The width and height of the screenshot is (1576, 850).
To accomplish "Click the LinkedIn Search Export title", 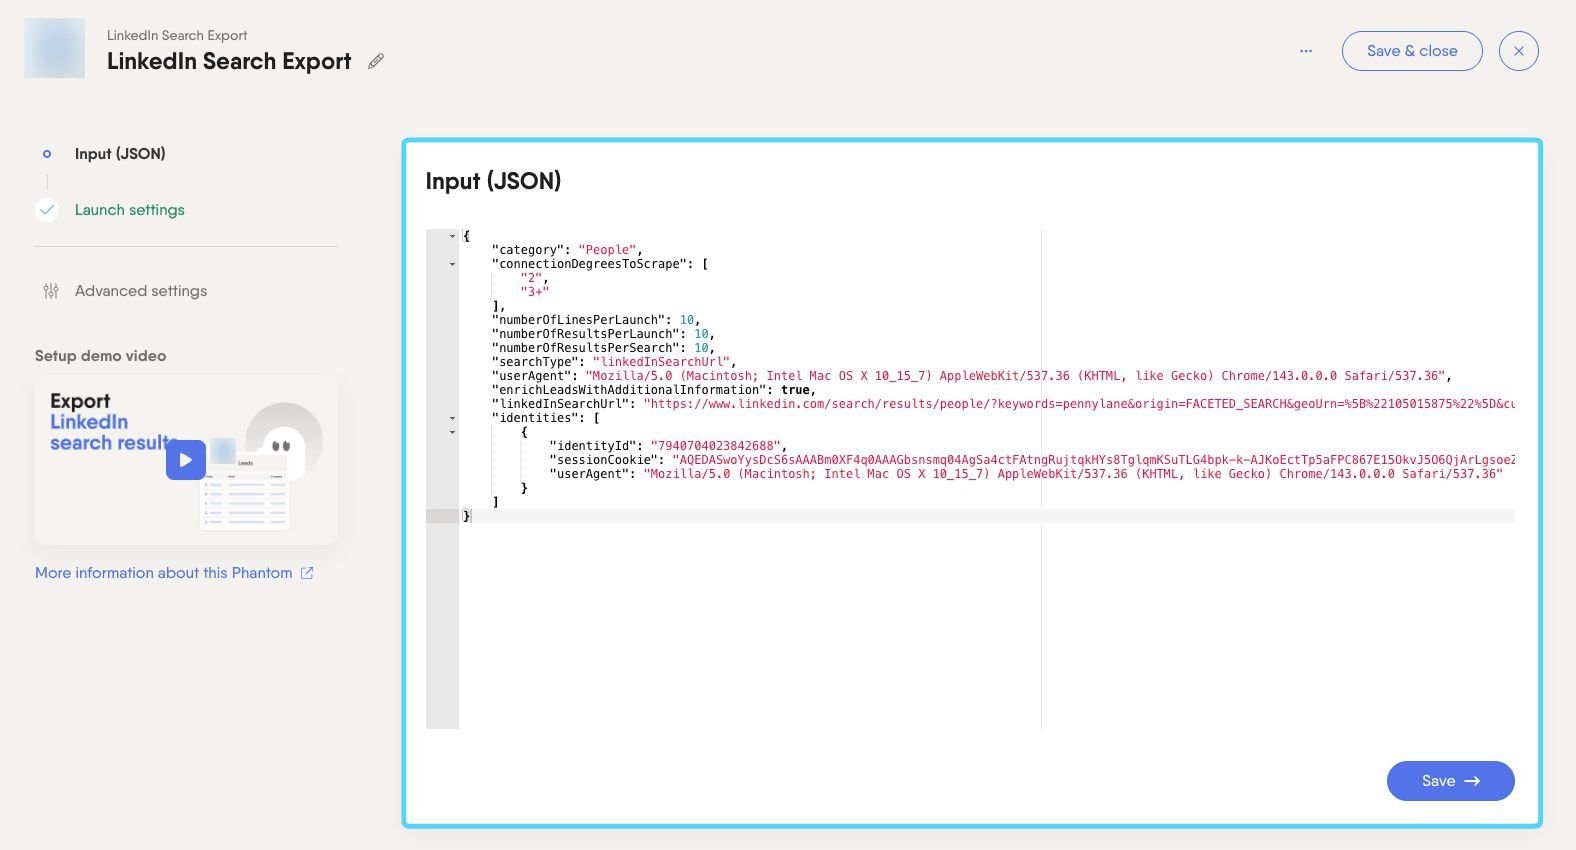I will (x=229, y=61).
